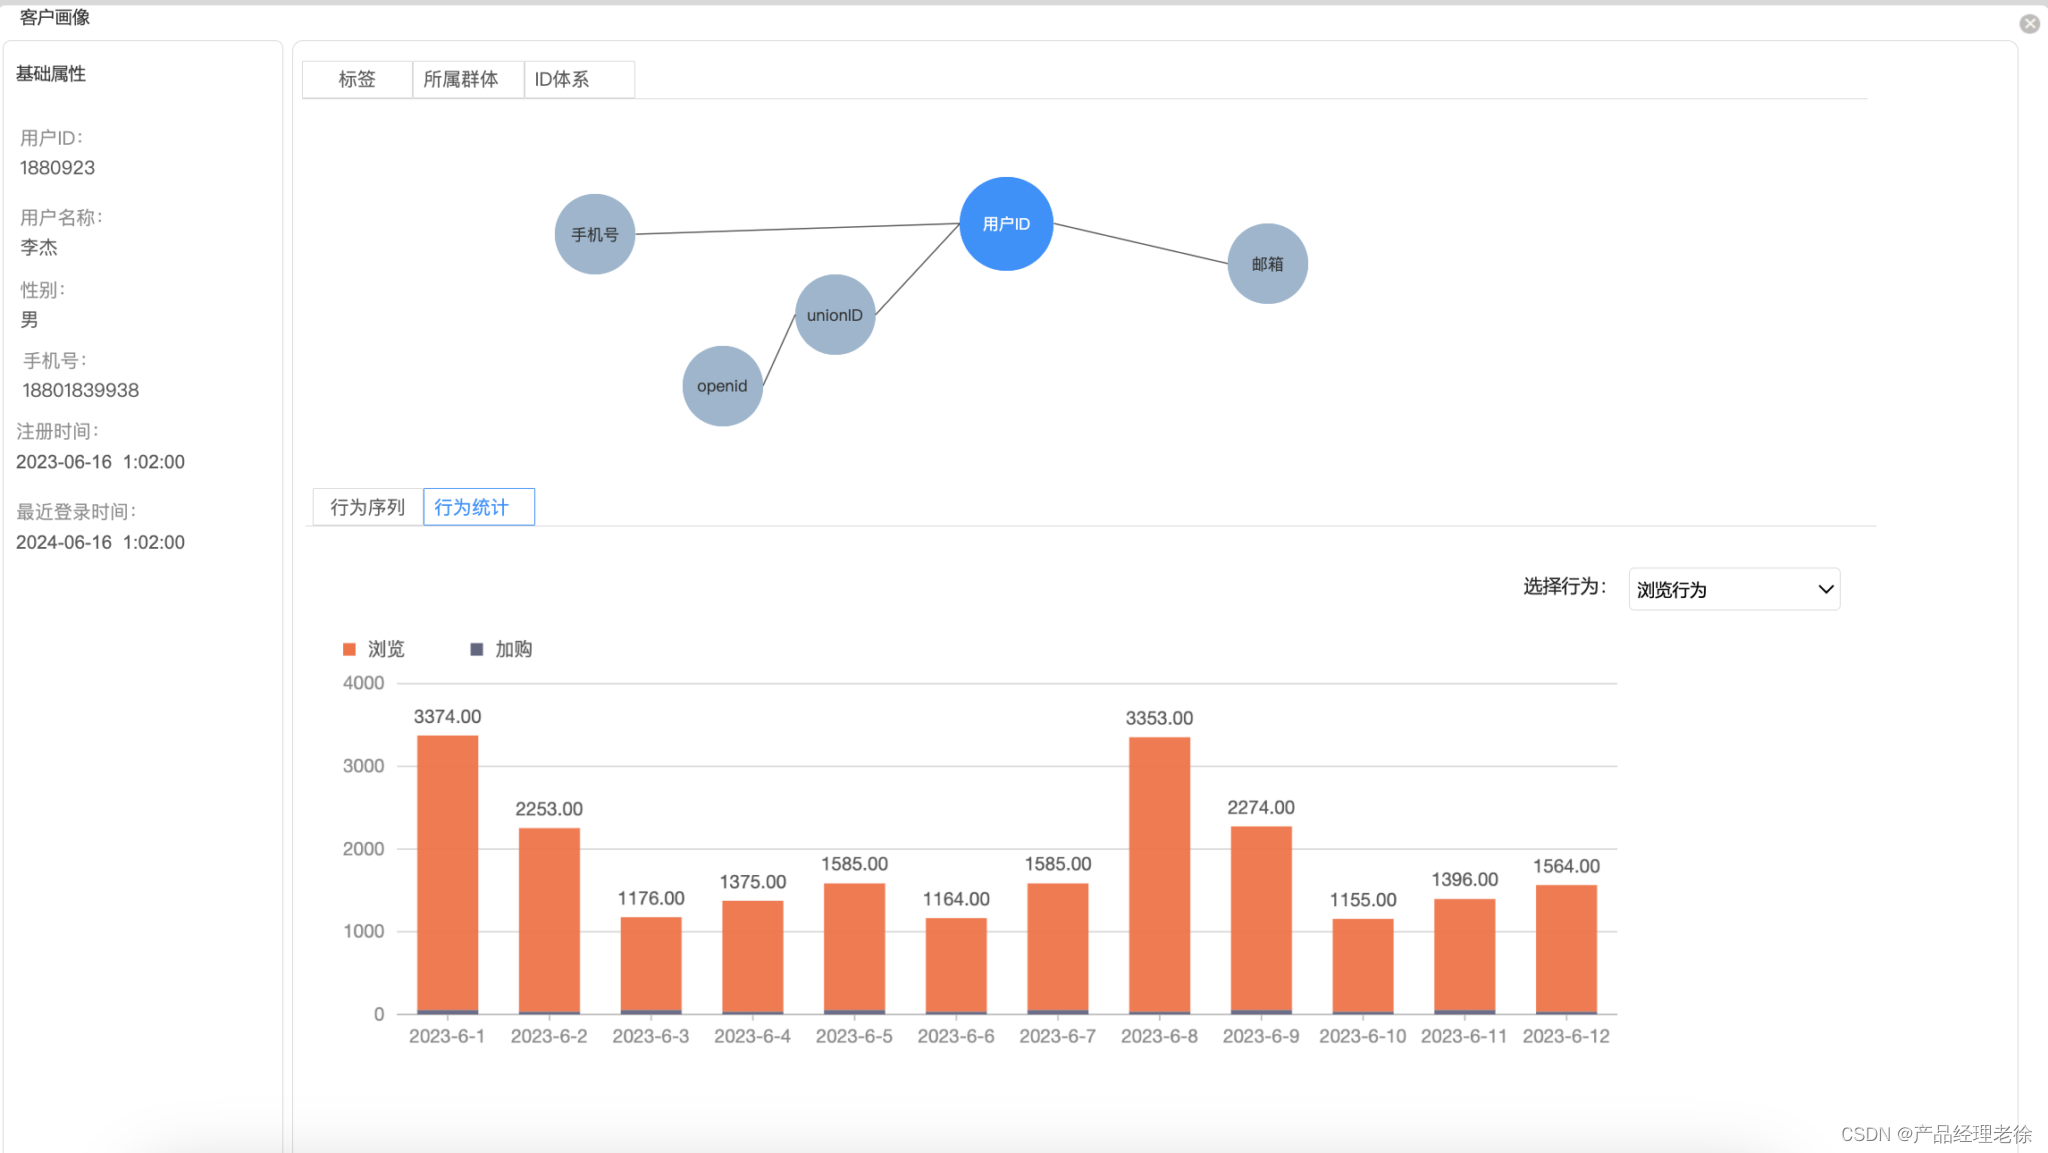Click the openid graph node
Viewport: 2048px width, 1153px height.
[x=722, y=386]
